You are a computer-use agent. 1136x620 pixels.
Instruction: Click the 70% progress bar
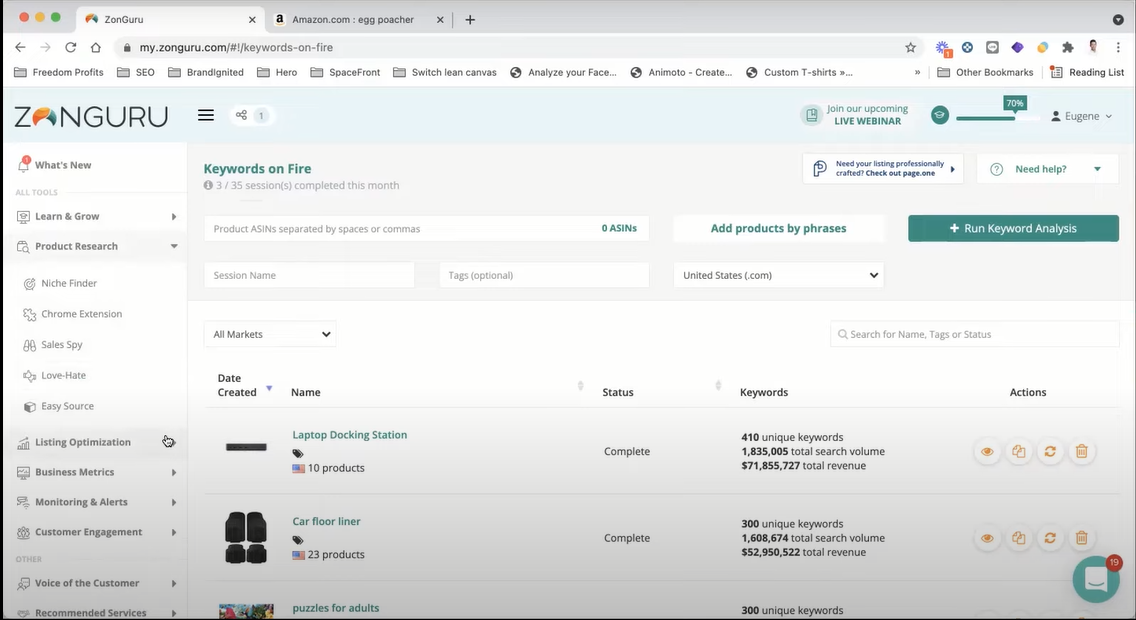998,117
